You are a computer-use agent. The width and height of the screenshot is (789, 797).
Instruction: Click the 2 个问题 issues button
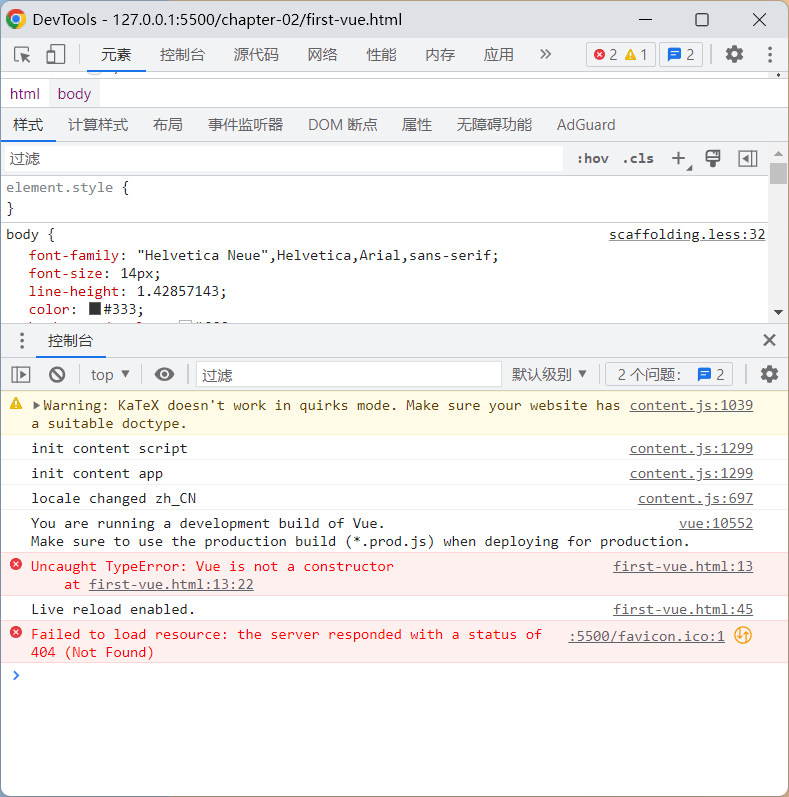(669, 375)
